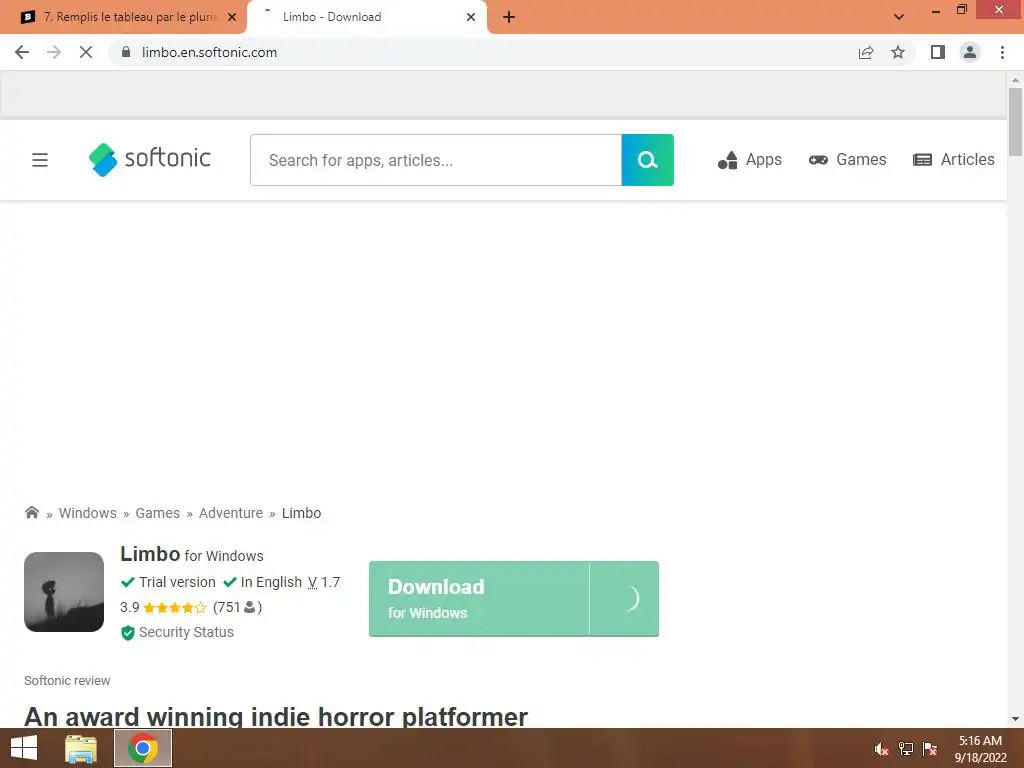Click the page vertical scrollbar thumb
The image size is (1024, 768).
pyautogui.click(x=1015, y=122)
